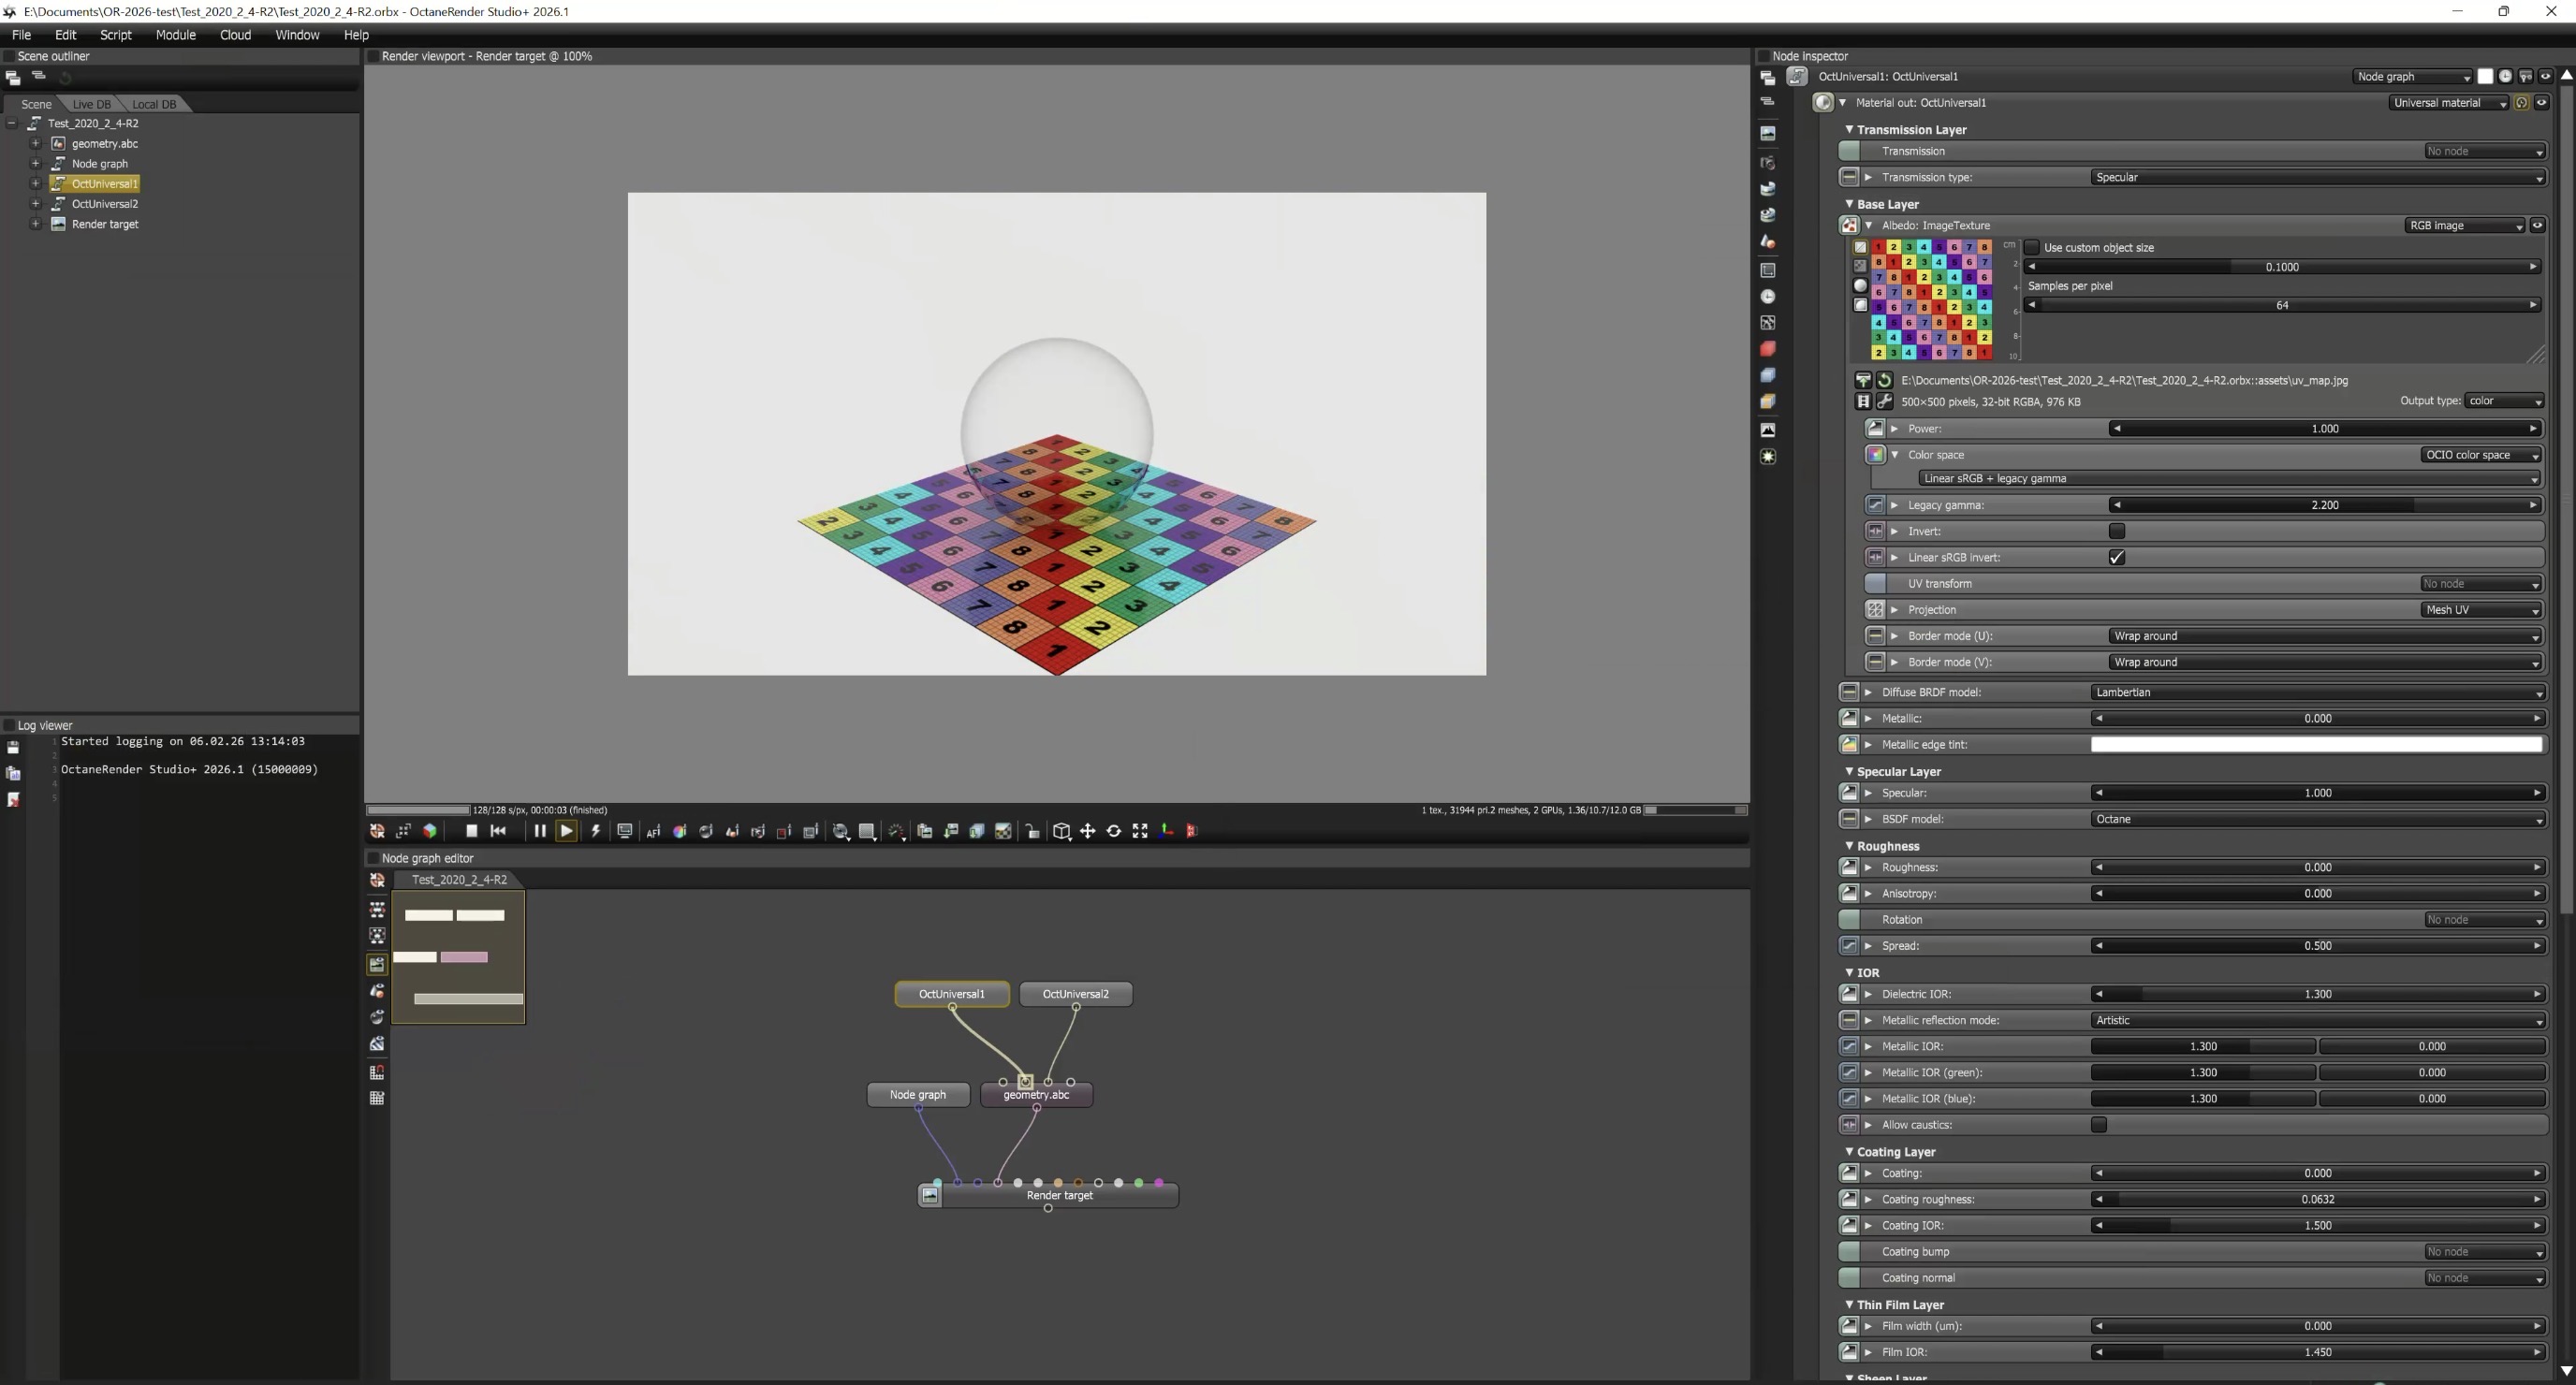The width and height of the screenshot is (2576, 1385).
Task: Switch to the Live DB tab
Action: click(x=92, y=104)
